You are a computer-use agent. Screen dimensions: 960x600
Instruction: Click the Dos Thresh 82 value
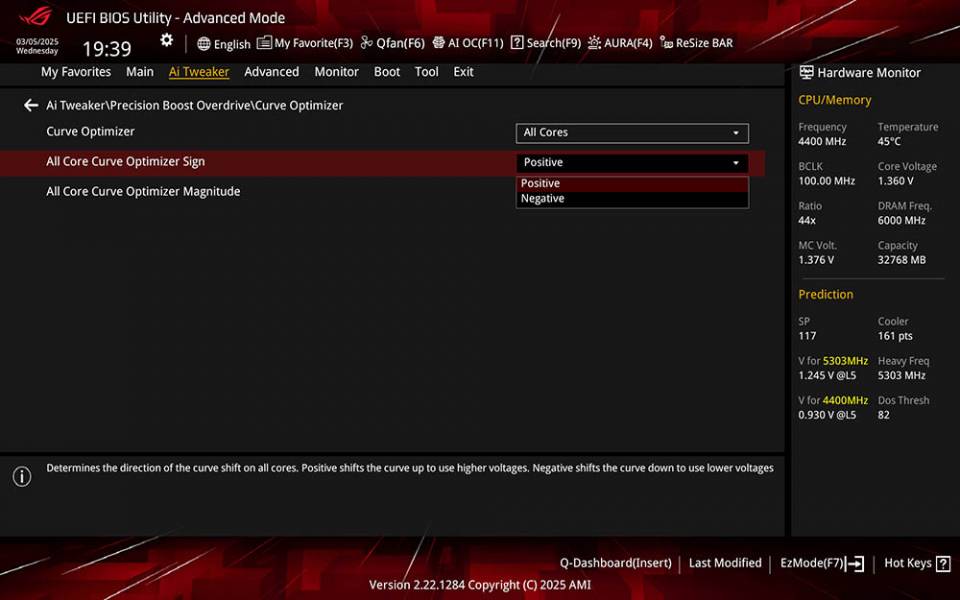[883, 414]
